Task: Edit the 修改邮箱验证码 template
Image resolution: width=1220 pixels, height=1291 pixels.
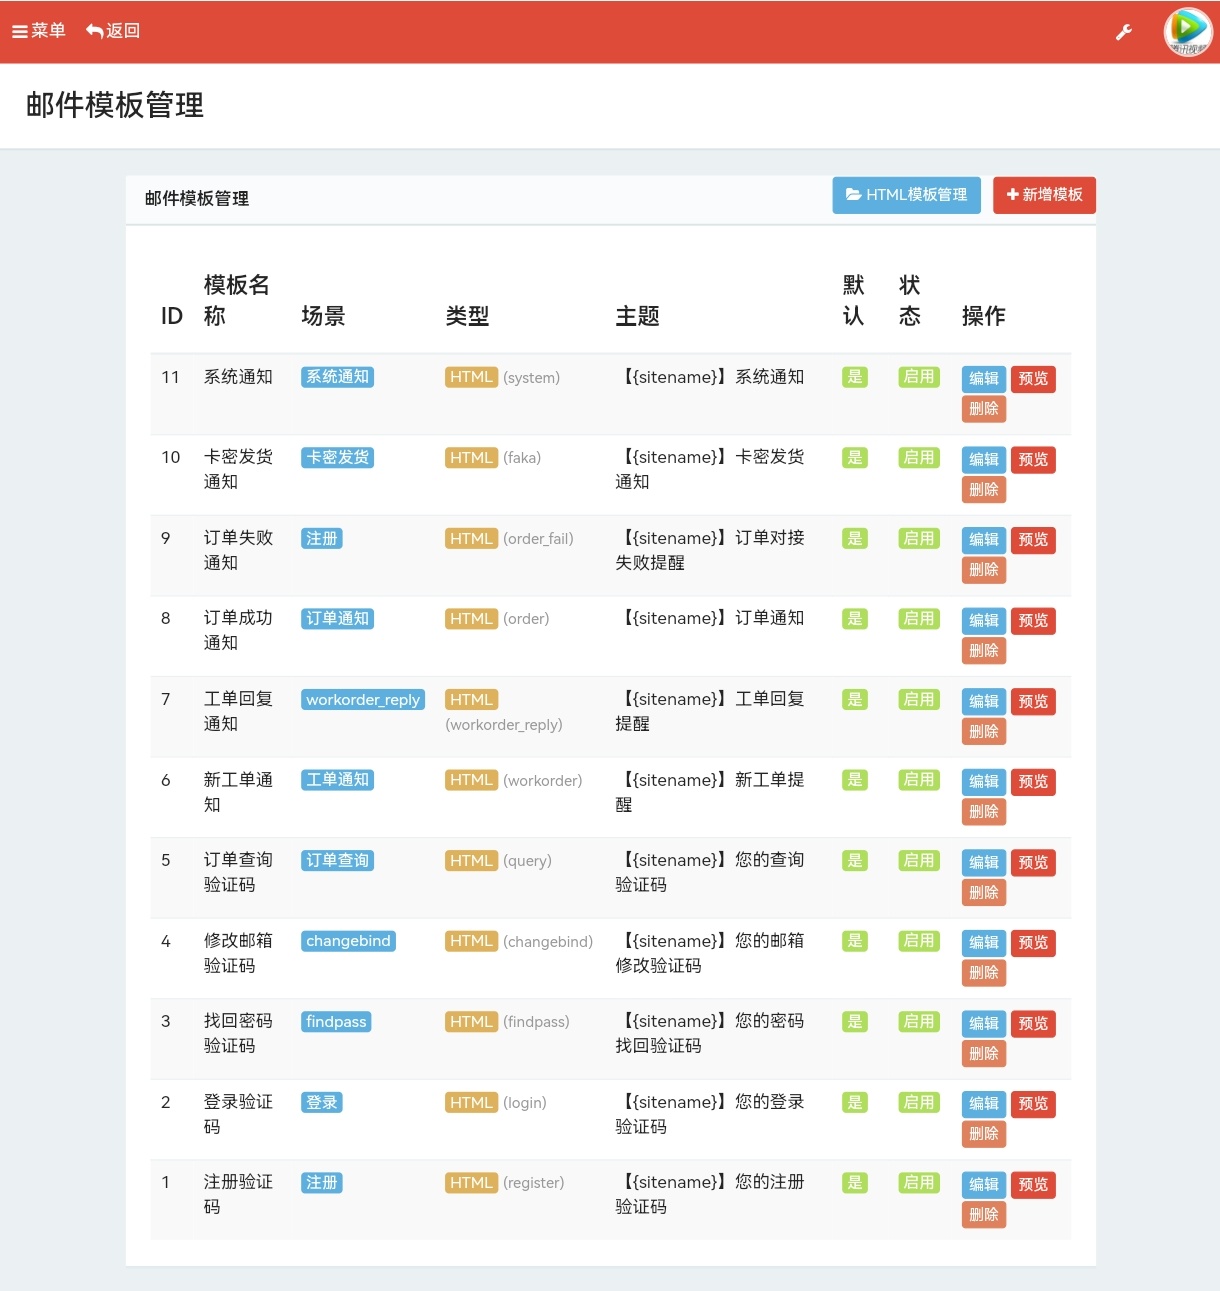Action: [x=984, y=943]
